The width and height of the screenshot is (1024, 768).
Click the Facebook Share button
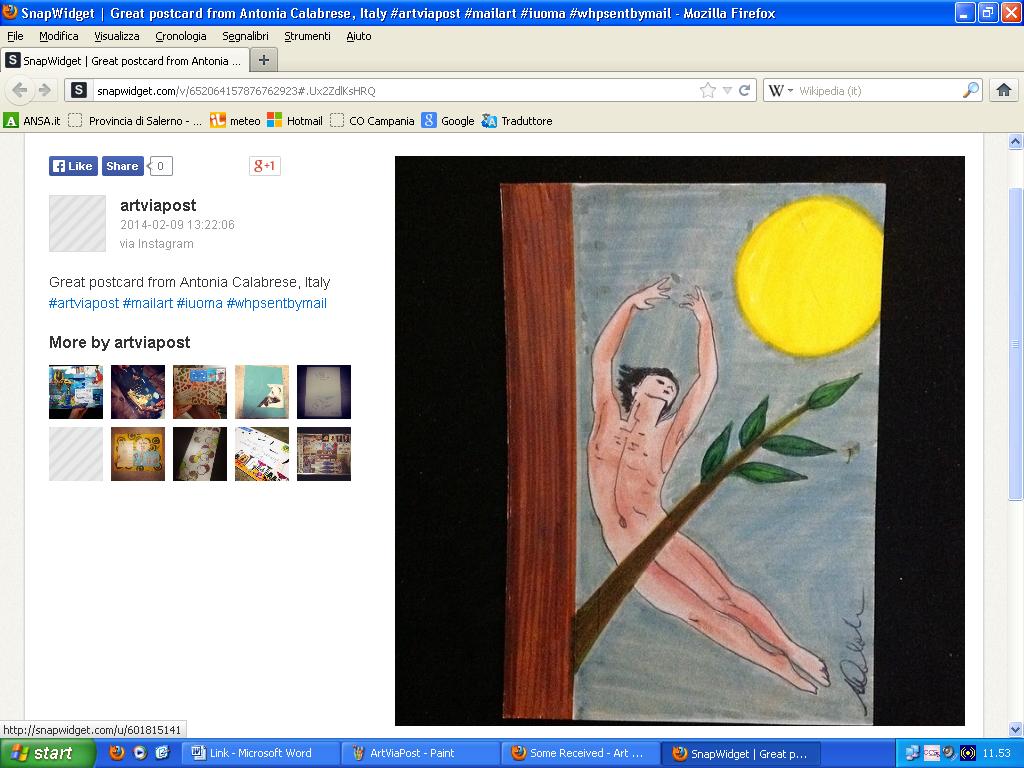click(122, 166)
